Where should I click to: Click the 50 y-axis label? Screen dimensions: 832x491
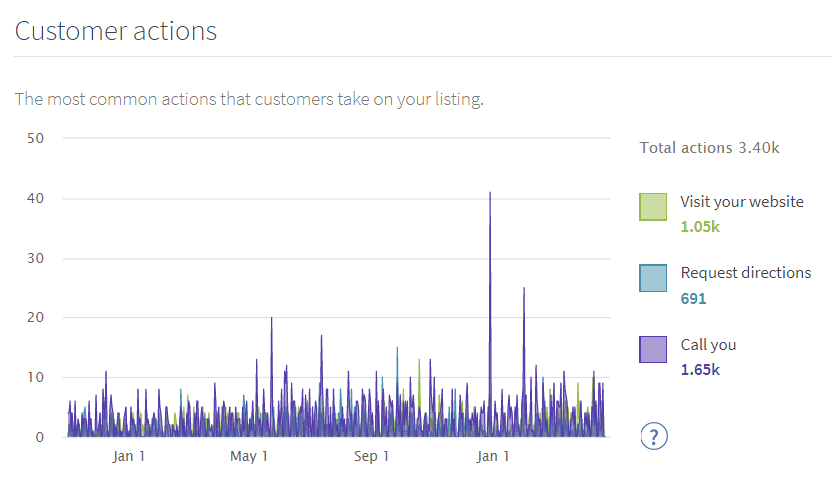35,138
